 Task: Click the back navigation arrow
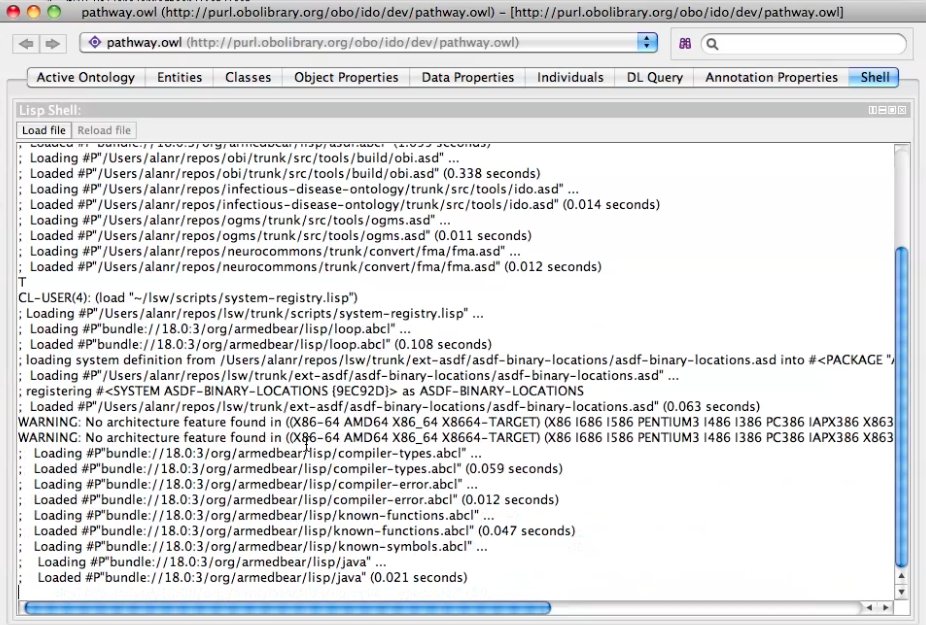pyautogui.click(x=27, y=44)
